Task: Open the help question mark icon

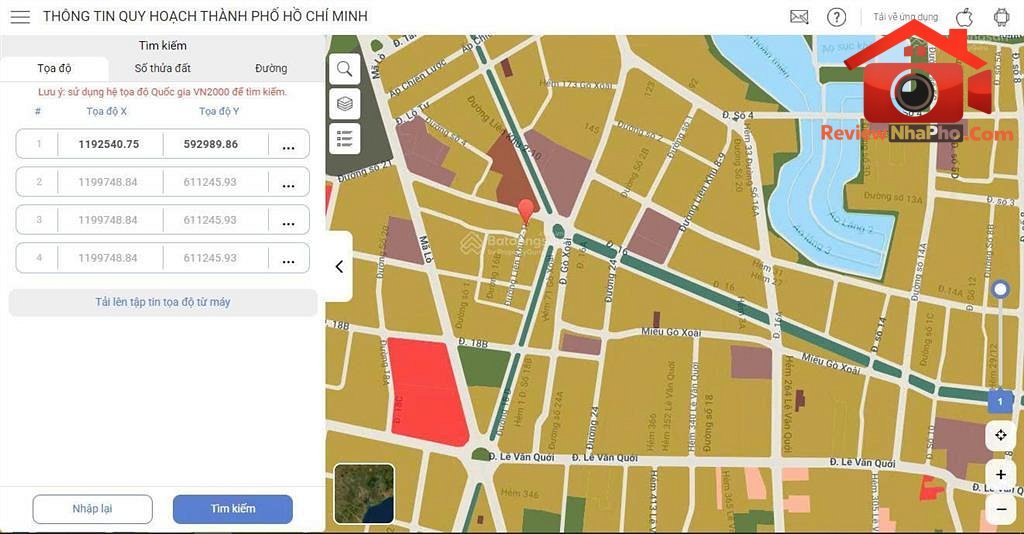Action: (836, 17)
